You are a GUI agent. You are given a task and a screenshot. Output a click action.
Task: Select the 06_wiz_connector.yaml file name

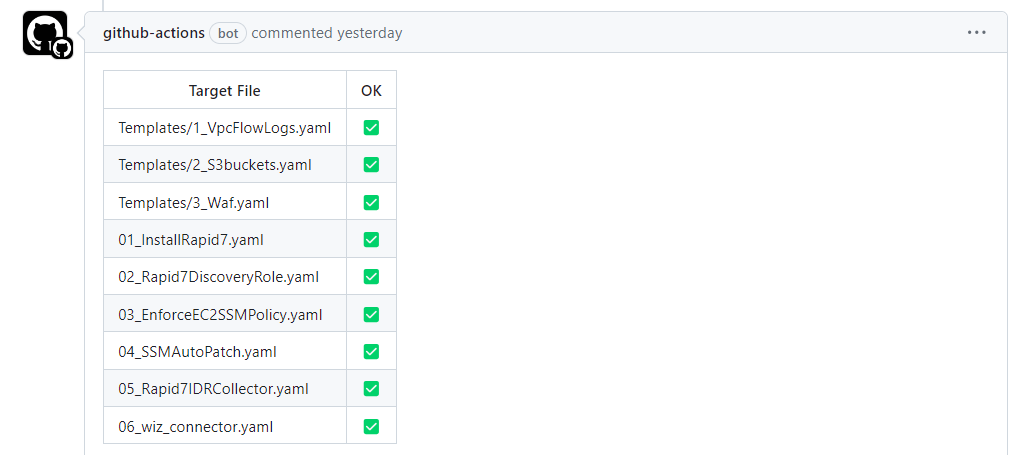195,427
